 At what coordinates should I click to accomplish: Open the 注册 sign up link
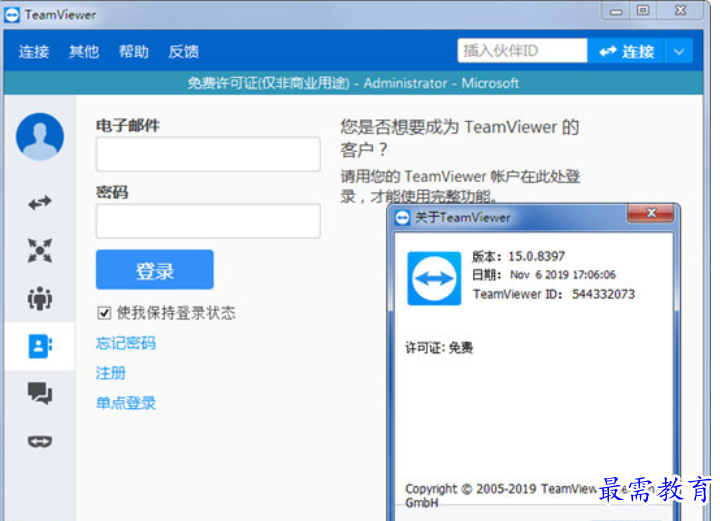point(111,373)
